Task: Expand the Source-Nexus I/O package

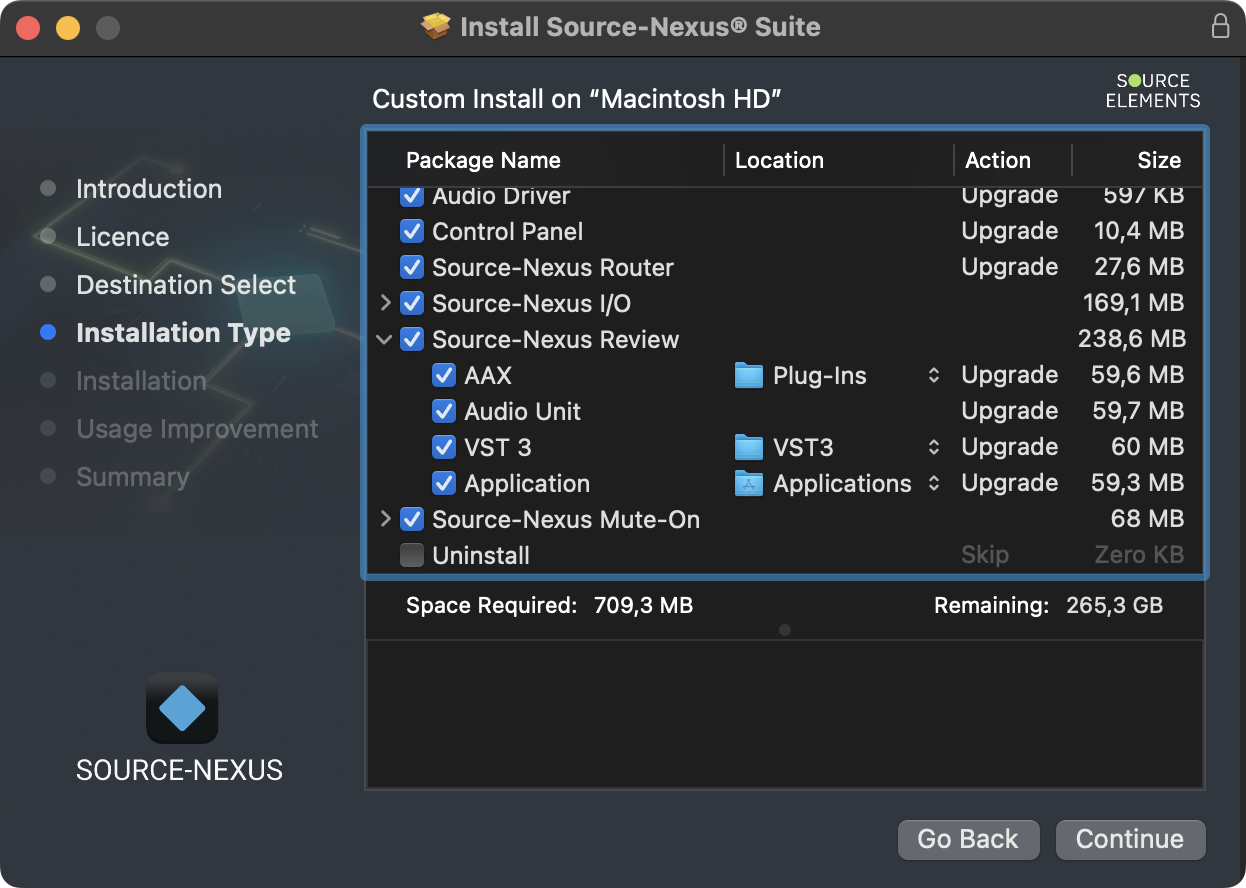Action: (x=386, y=304)
